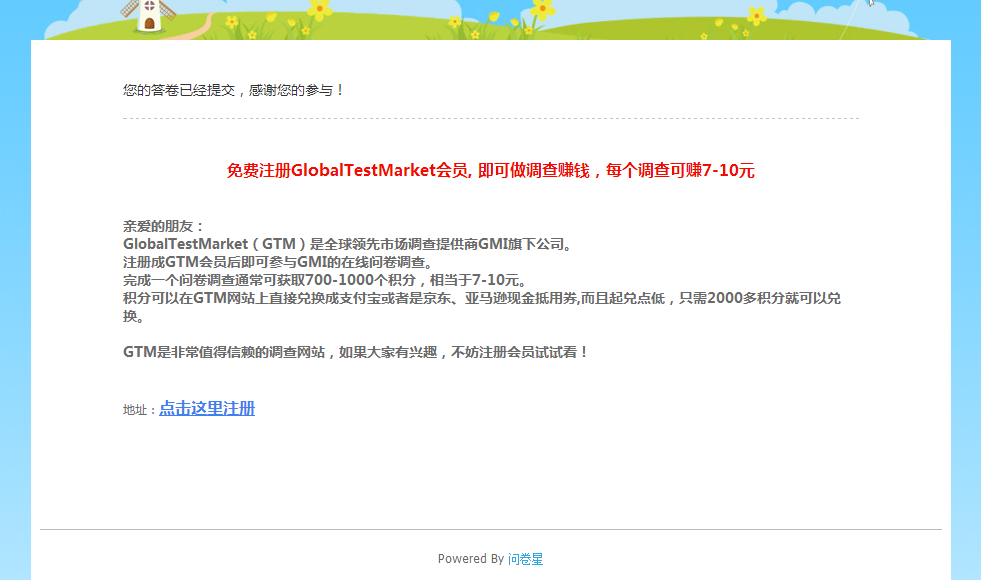Open the 点击这里注册 registration link
This screenshot has height=580, width=981.
pyautogui.click(x=207, y=409)
